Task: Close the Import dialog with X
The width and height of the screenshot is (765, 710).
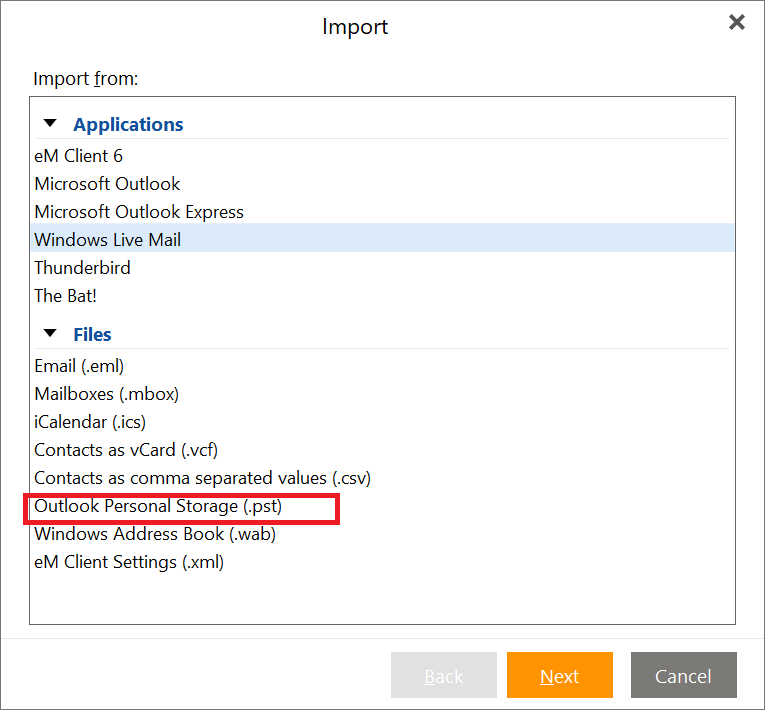Action: [737, 22]
